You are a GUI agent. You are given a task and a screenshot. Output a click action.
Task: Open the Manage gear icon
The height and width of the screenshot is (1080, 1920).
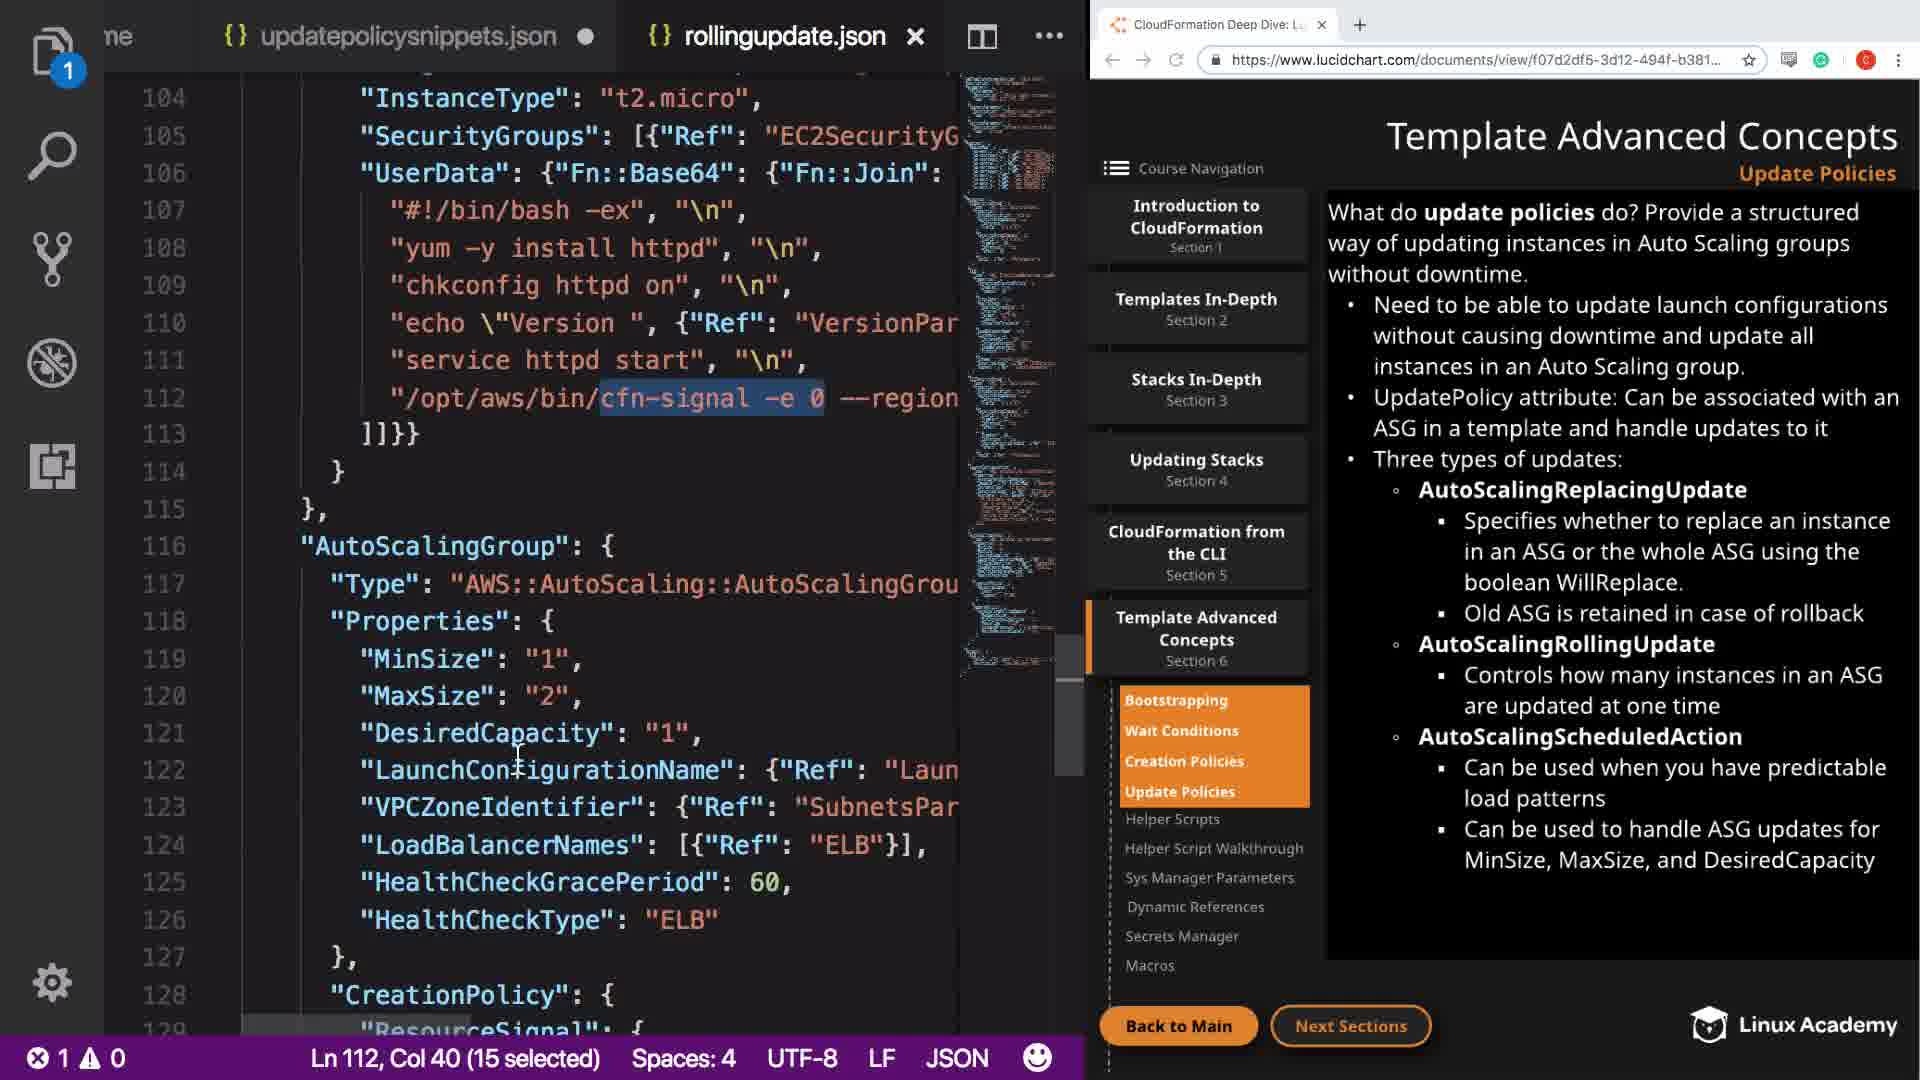52,983
